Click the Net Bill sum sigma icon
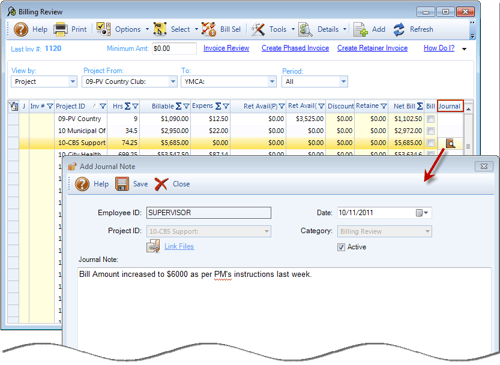The height and width of the screenshot is (365, 500). pyautogui.click(x=420, y=106)
